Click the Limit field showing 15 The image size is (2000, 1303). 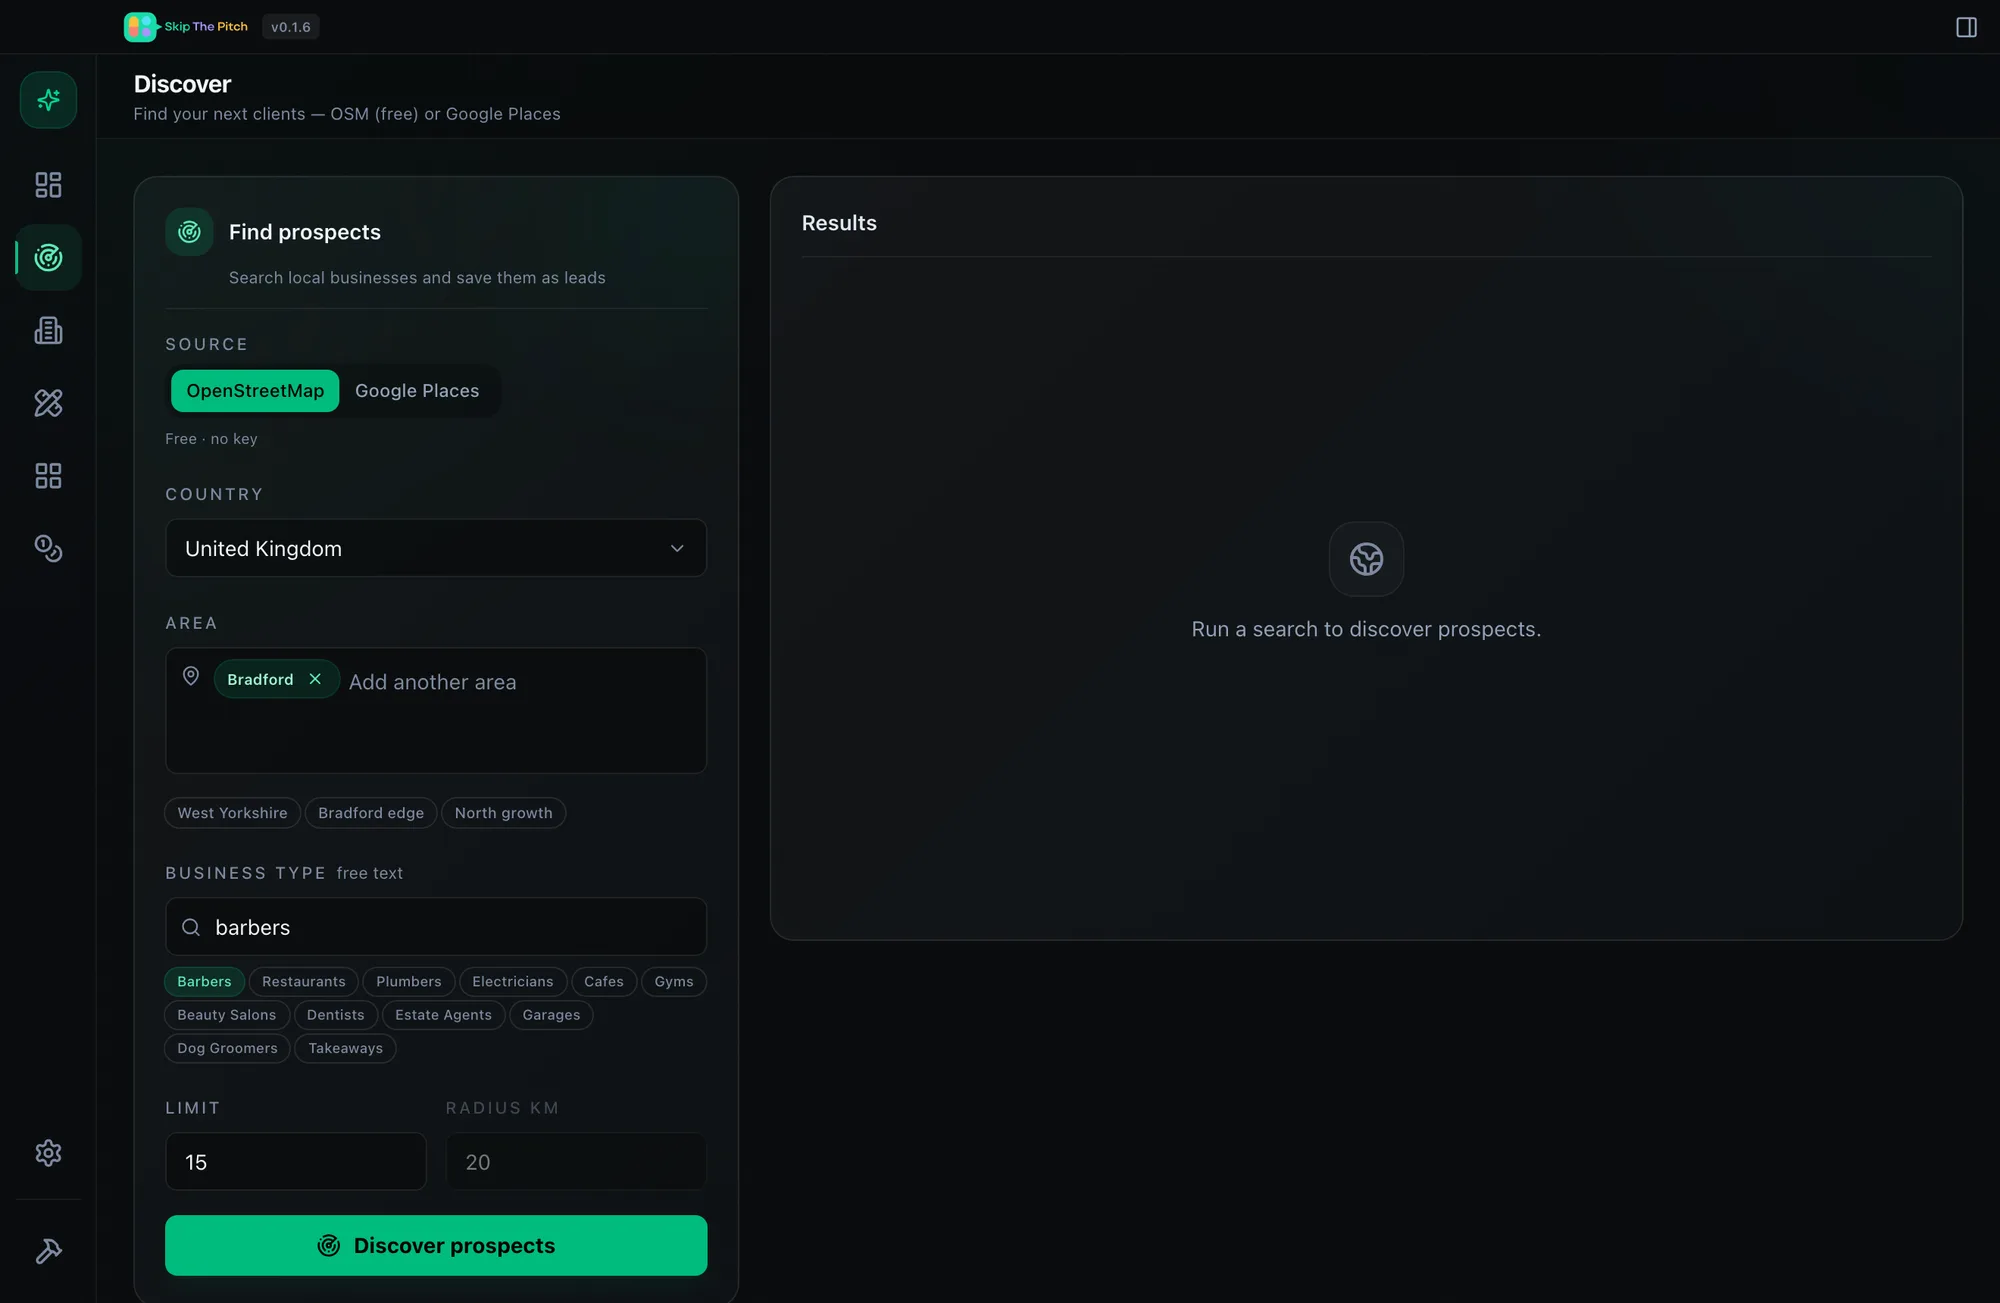[x=296, y=1162]
